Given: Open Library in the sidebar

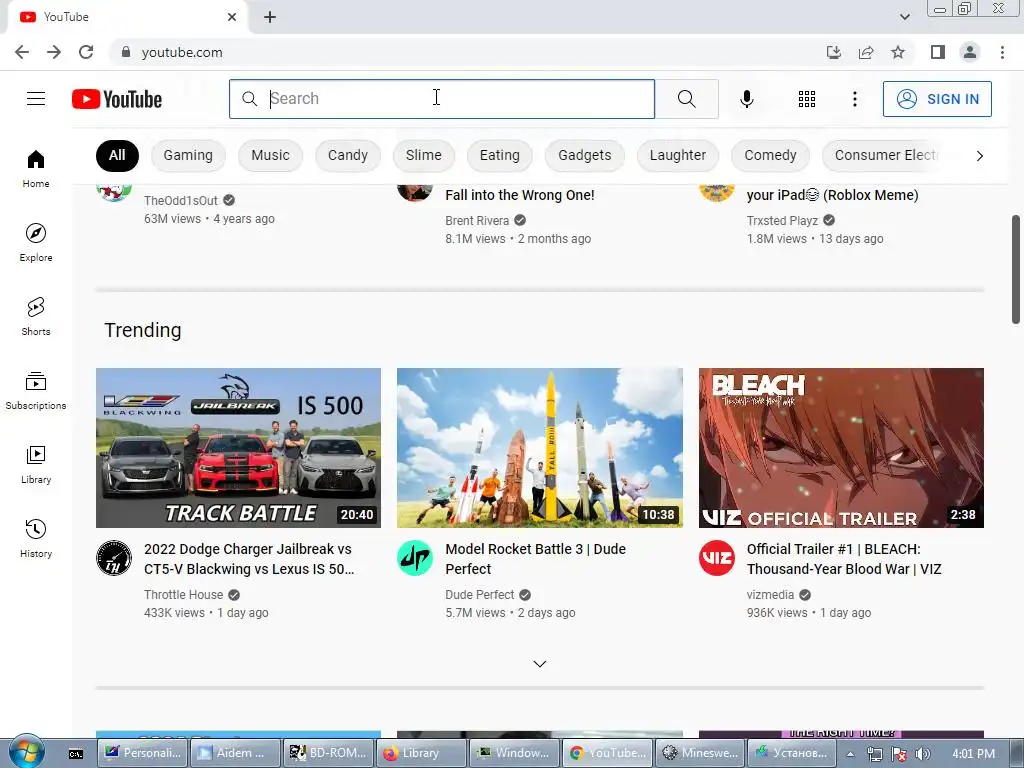Looking at the screenshot, I should [x=36, y=464].
